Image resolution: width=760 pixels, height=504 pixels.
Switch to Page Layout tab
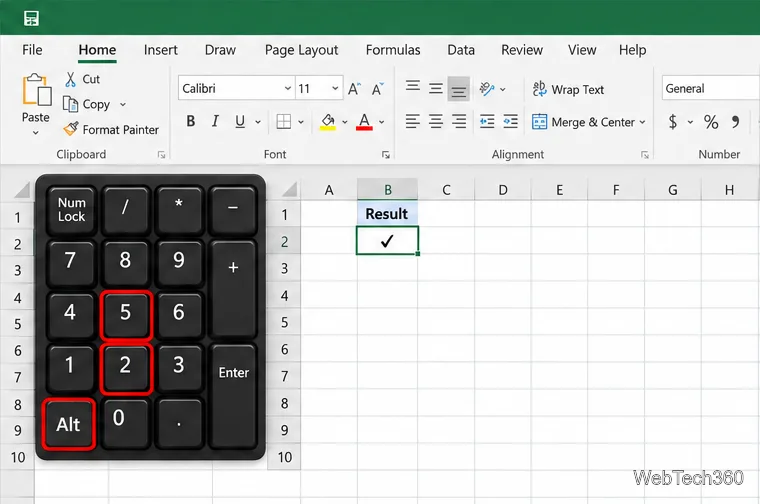[301, 50]
